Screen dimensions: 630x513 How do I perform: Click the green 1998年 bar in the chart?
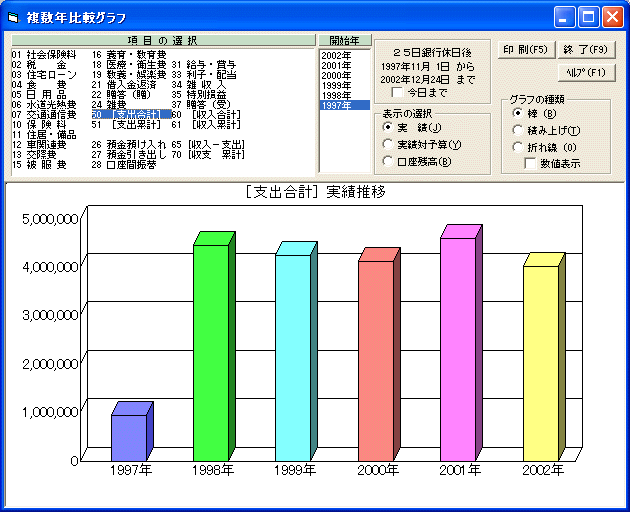click(x=211, y=350)
